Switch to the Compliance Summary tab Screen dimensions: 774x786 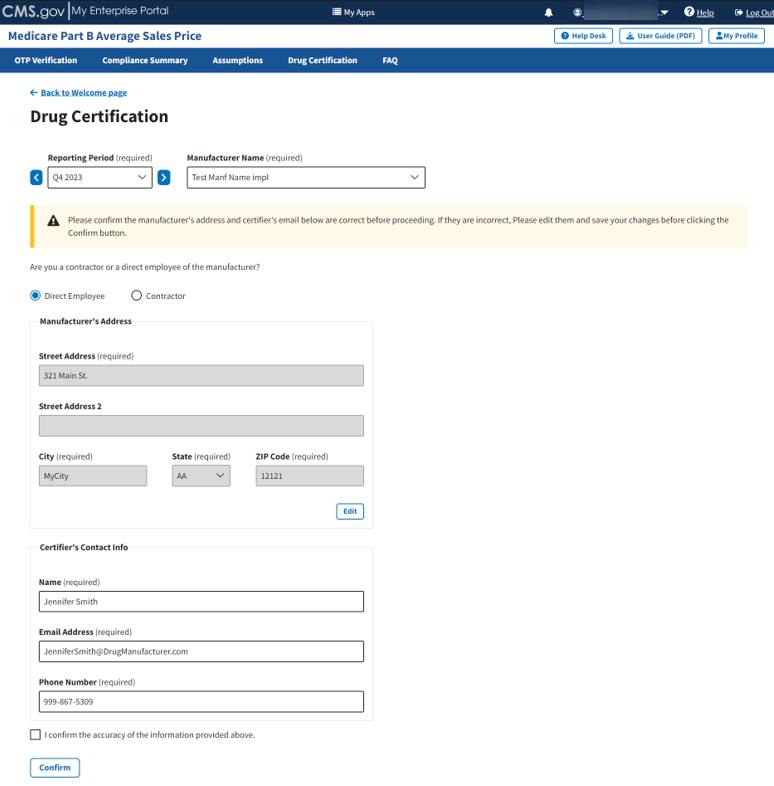(x=144, y=60)
